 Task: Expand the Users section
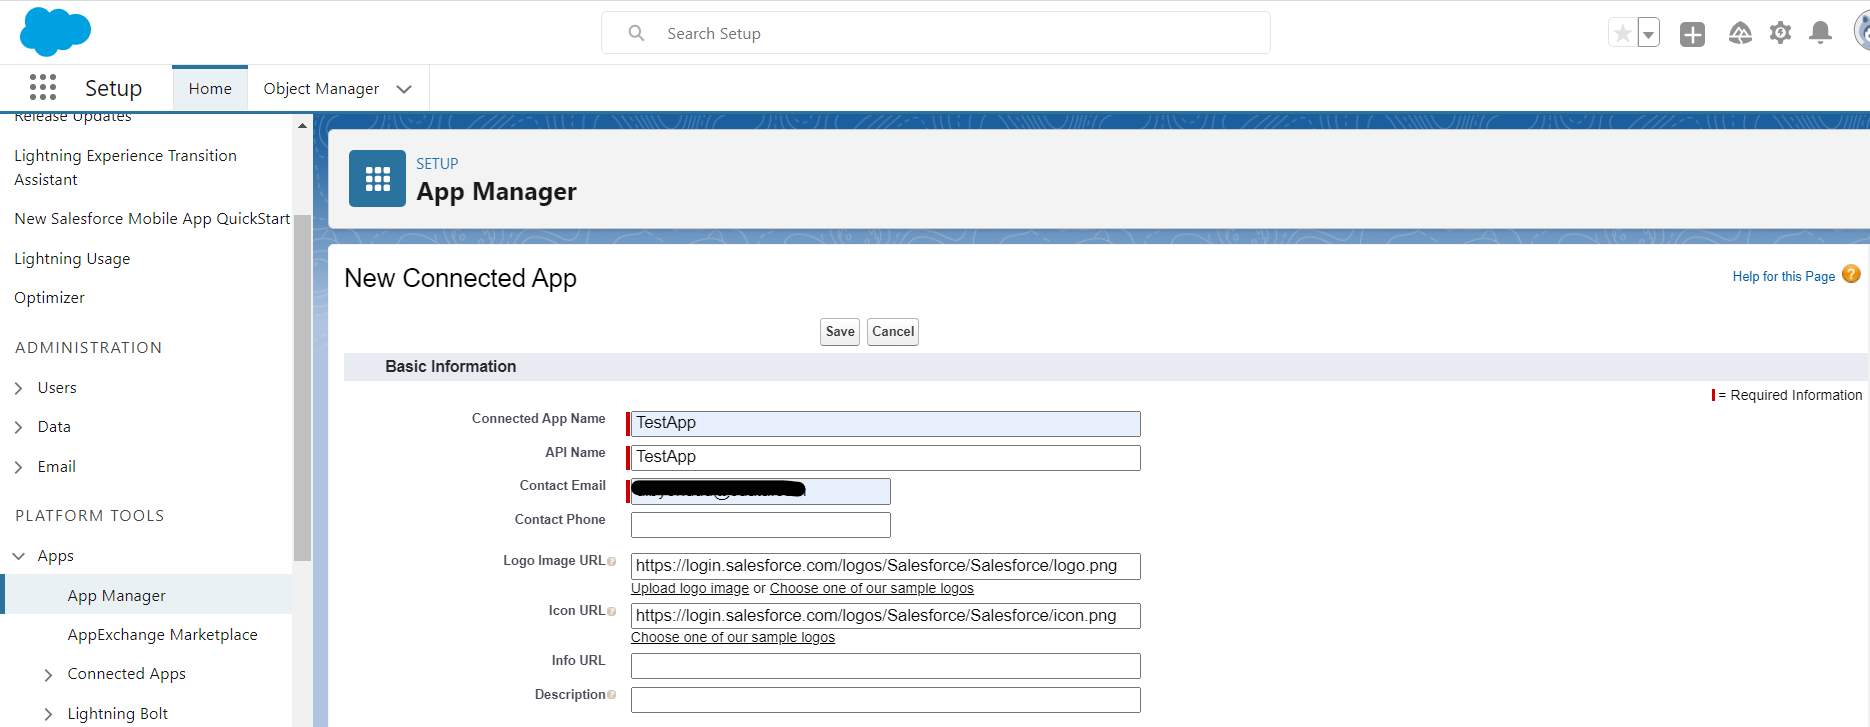[x=19, y=388]
